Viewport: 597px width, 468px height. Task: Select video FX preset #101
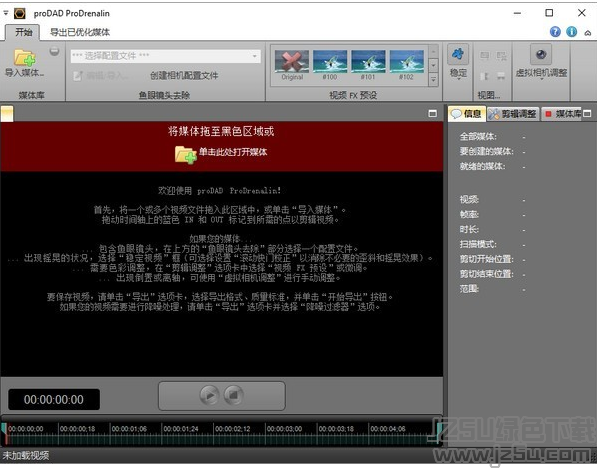[368, 65]
